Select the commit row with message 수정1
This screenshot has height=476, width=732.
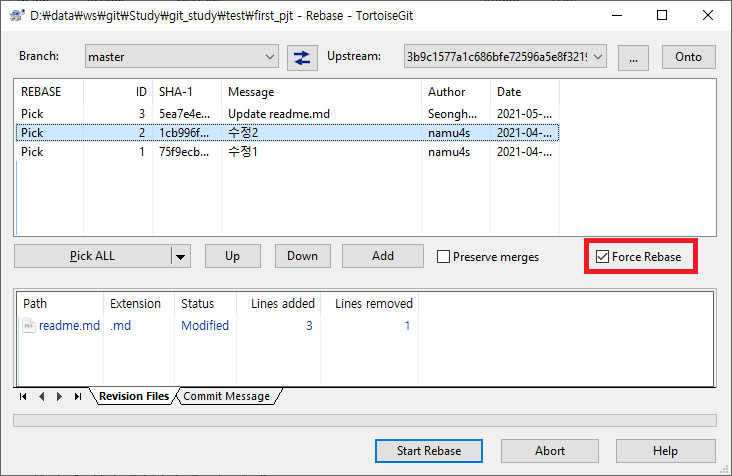[240, 152]
